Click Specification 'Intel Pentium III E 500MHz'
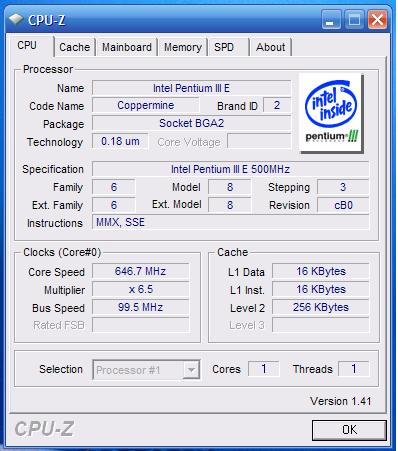Screen dimensions: 398x451 (230, 169)
